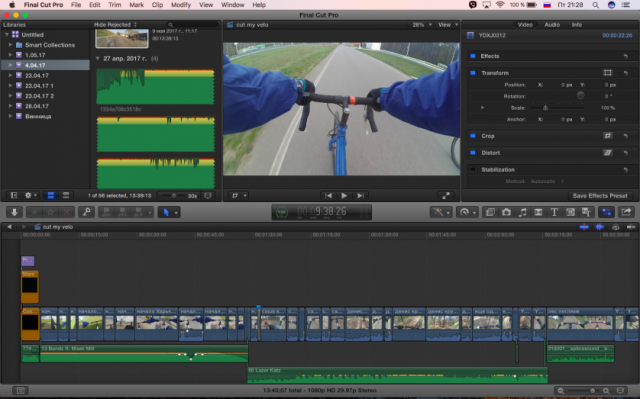This screenshot has height=399, width=640.
Task: Enter fullscreen viewer playback
Action: (x=446, y=196)
